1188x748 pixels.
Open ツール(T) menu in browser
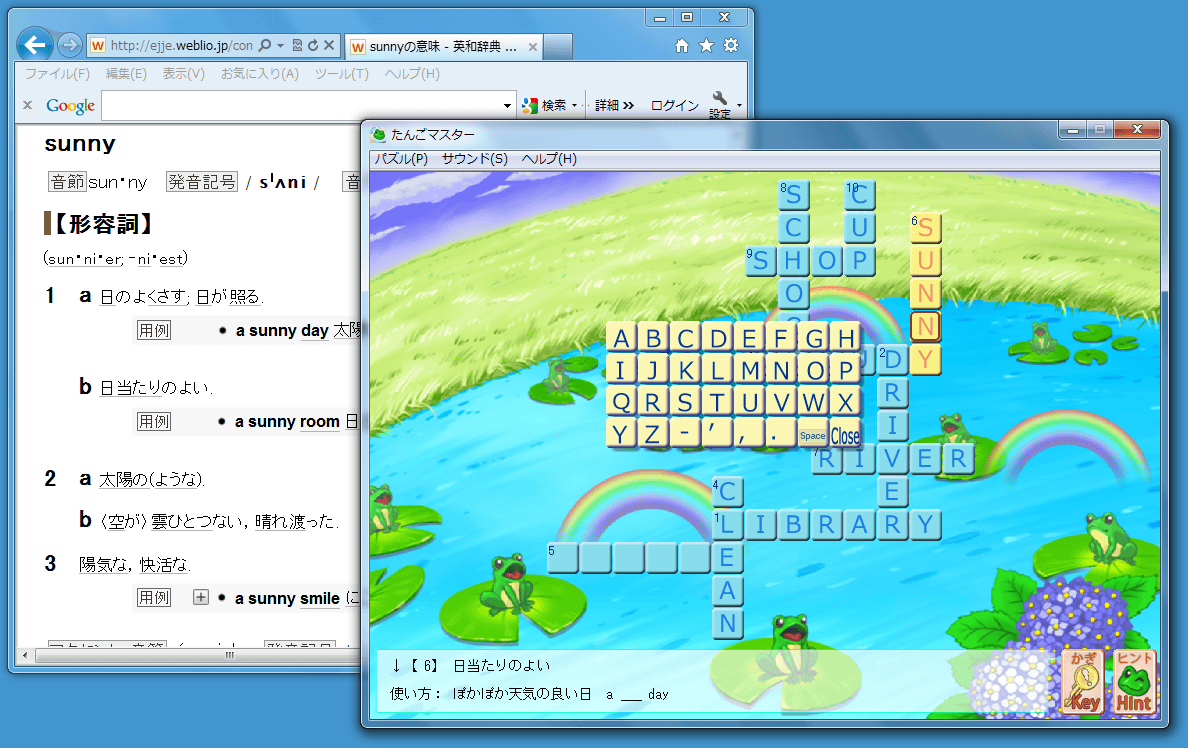tap(341, 74)
